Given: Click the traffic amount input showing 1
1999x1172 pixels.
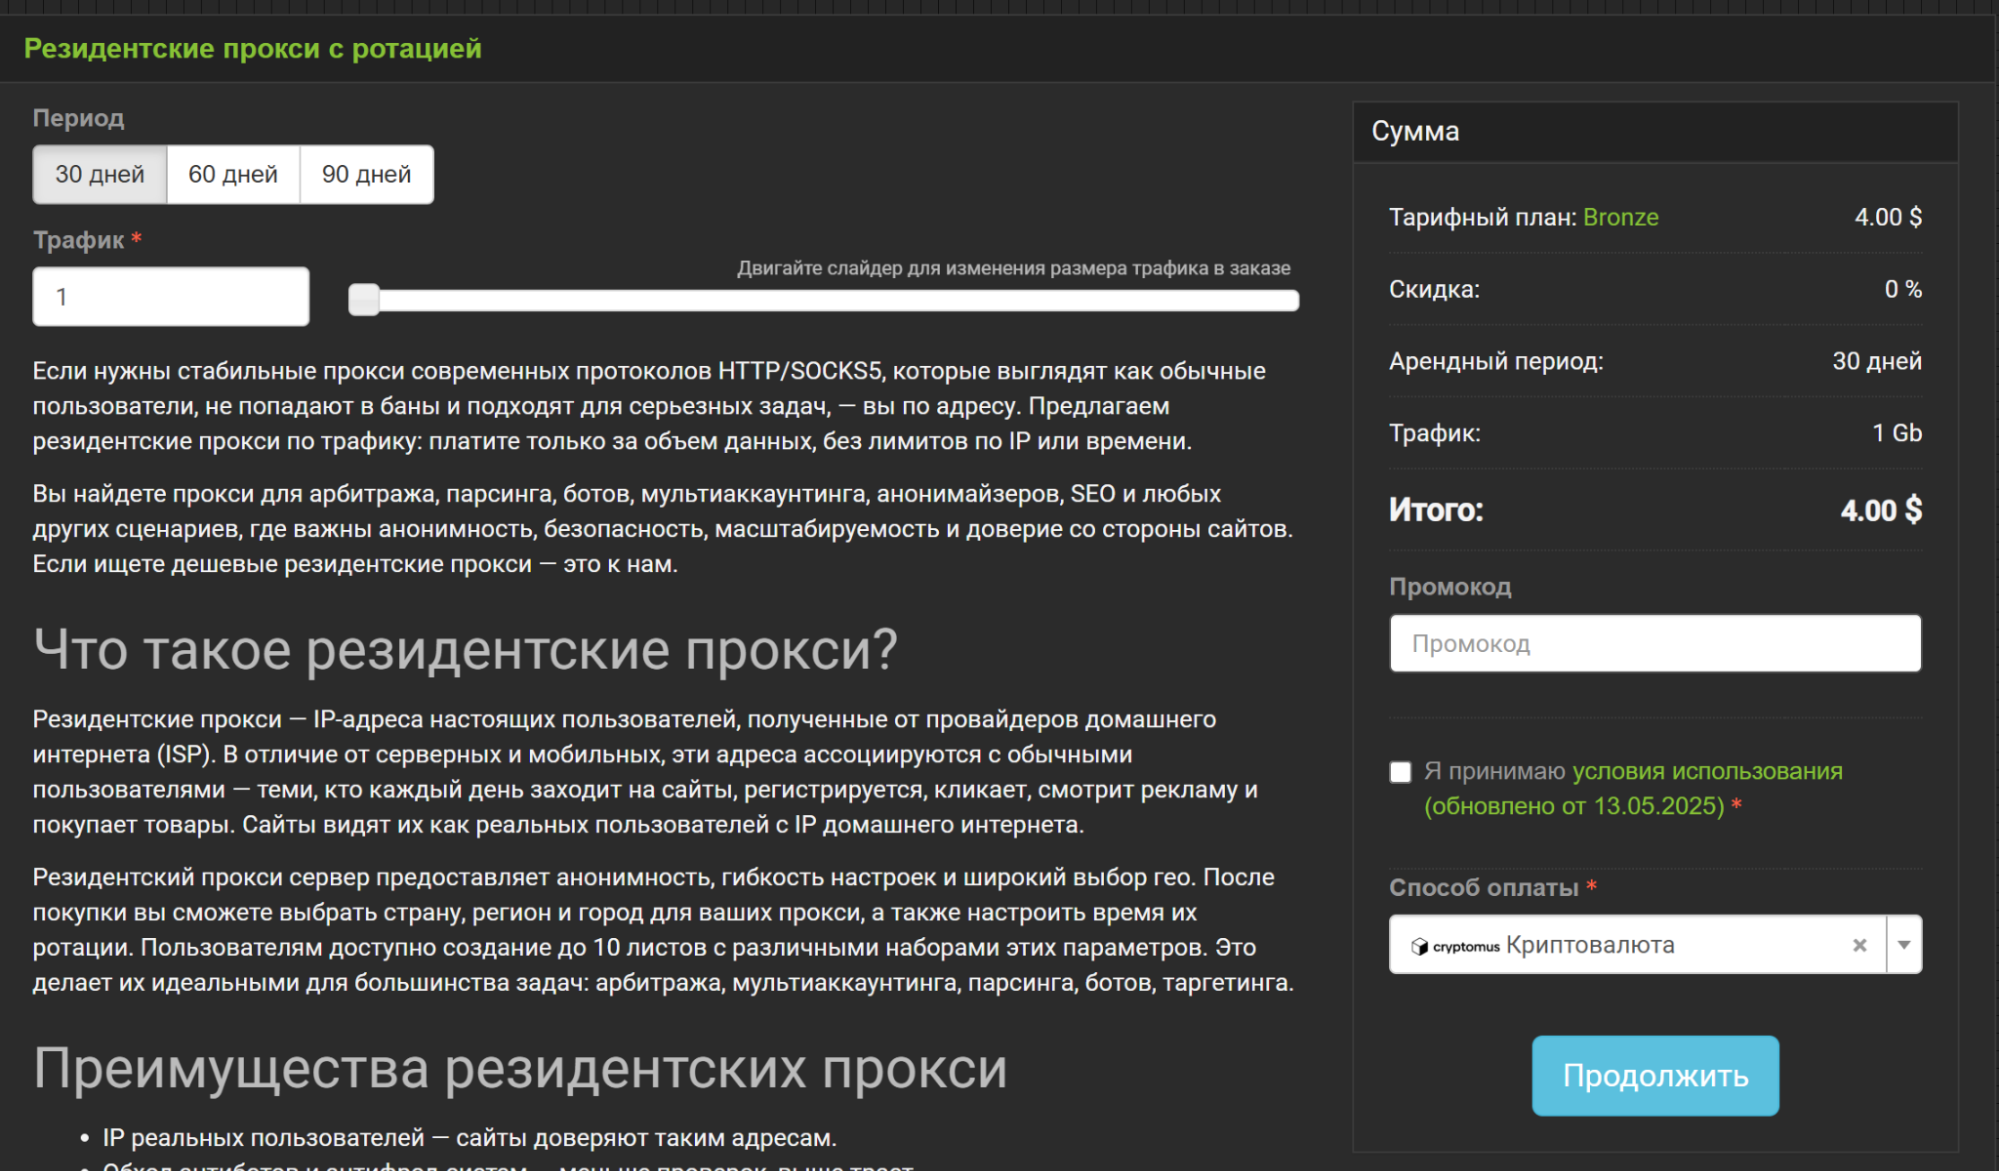Looking at the screenshot, I should pyautogui.click(x=170, y=295).
